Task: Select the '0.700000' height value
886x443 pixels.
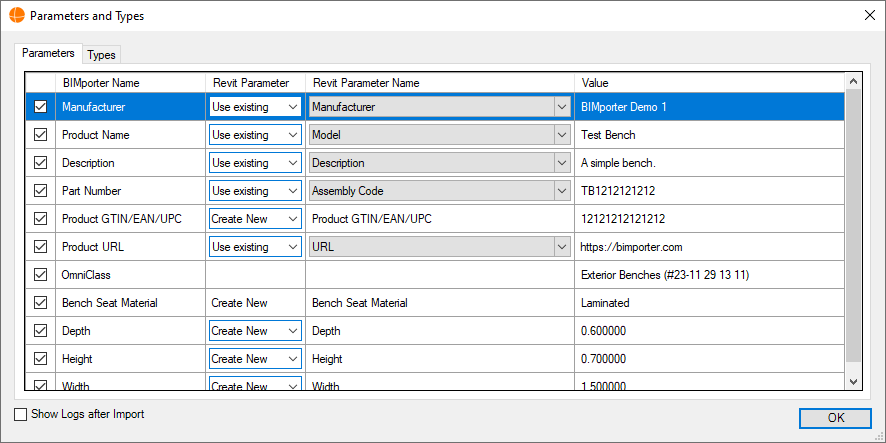Action: 710,359
